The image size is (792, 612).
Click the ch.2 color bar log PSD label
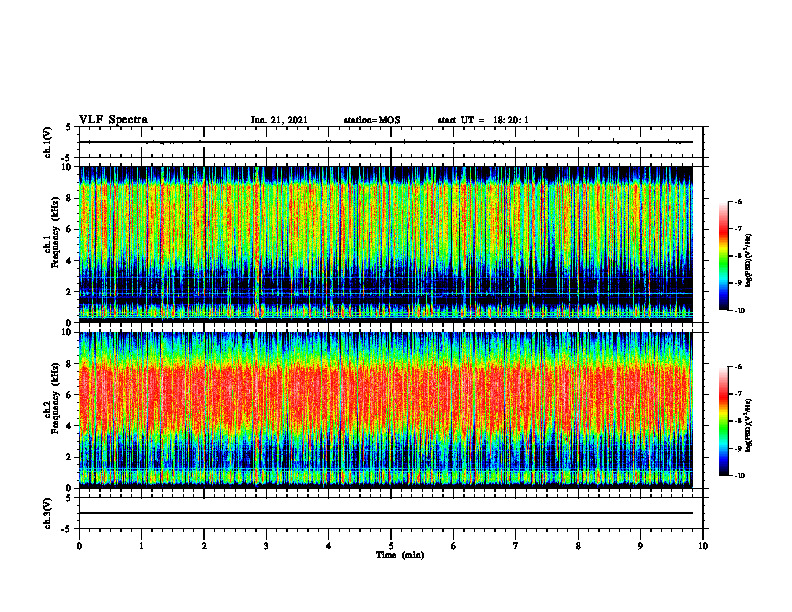749,423
